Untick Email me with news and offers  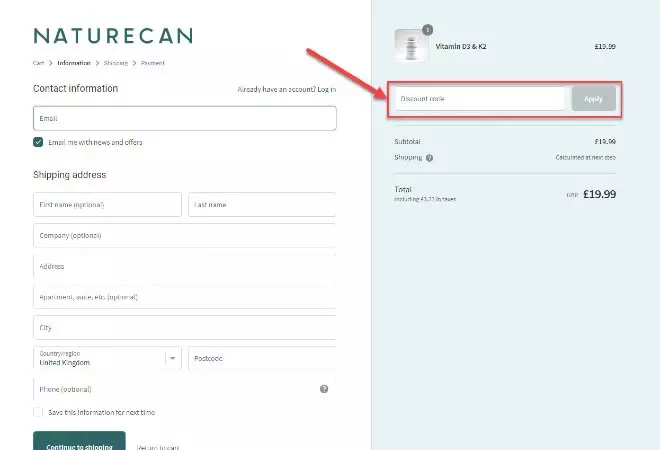pos(38,142)
